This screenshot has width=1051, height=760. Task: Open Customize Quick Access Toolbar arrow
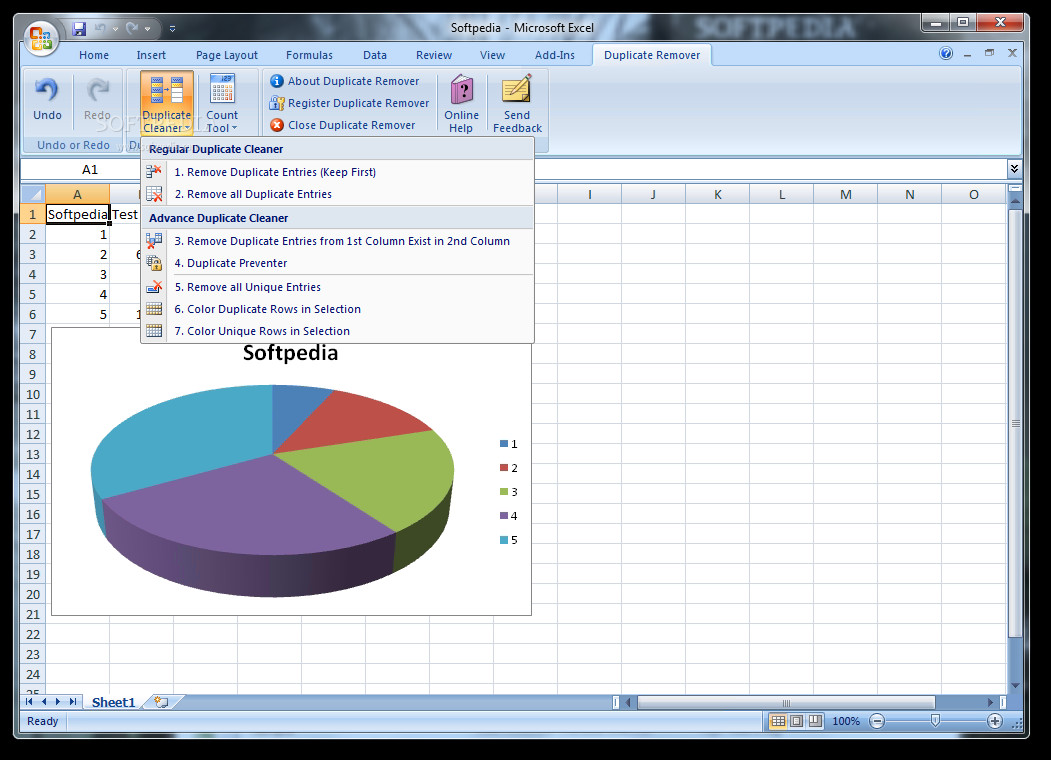coord(172,29)
